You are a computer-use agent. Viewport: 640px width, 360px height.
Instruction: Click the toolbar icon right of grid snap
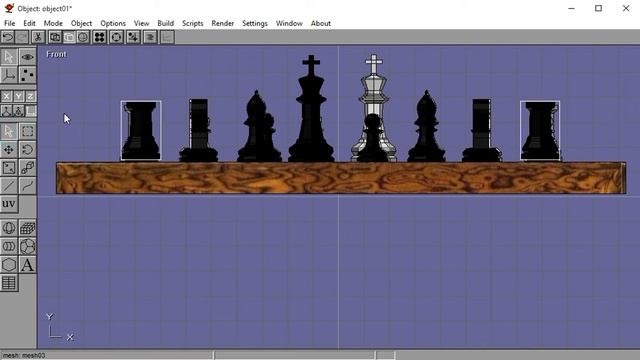pyautogui.click(x=150, y=37)
